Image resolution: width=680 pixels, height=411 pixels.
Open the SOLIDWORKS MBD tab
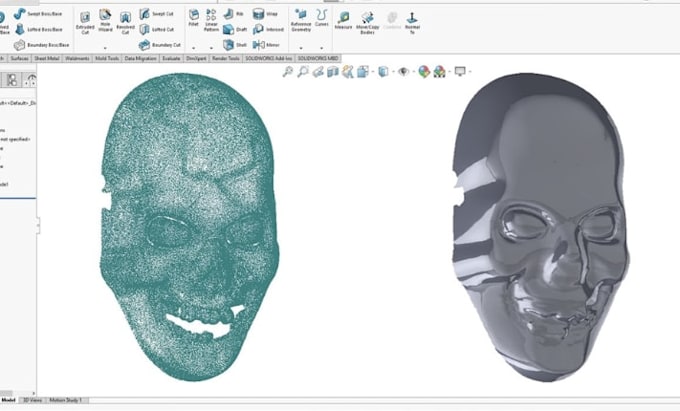[318, 59]
